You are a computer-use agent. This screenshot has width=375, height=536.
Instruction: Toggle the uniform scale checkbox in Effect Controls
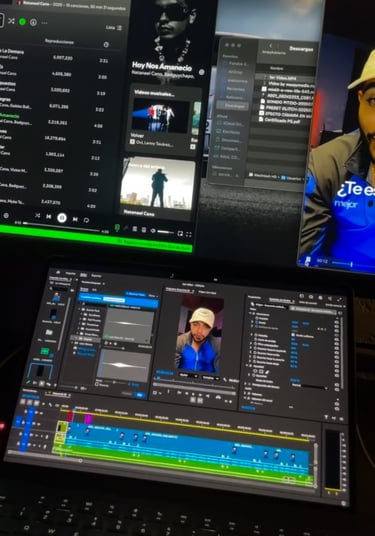point(293,335)
